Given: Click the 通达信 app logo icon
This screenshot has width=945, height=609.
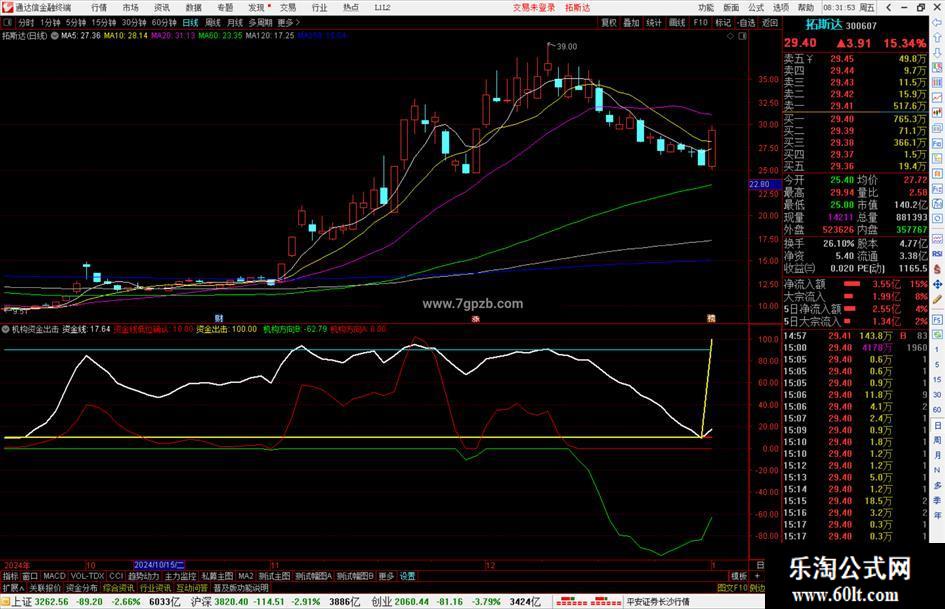Looking at the screenshot, I should (x=7, y=8).
